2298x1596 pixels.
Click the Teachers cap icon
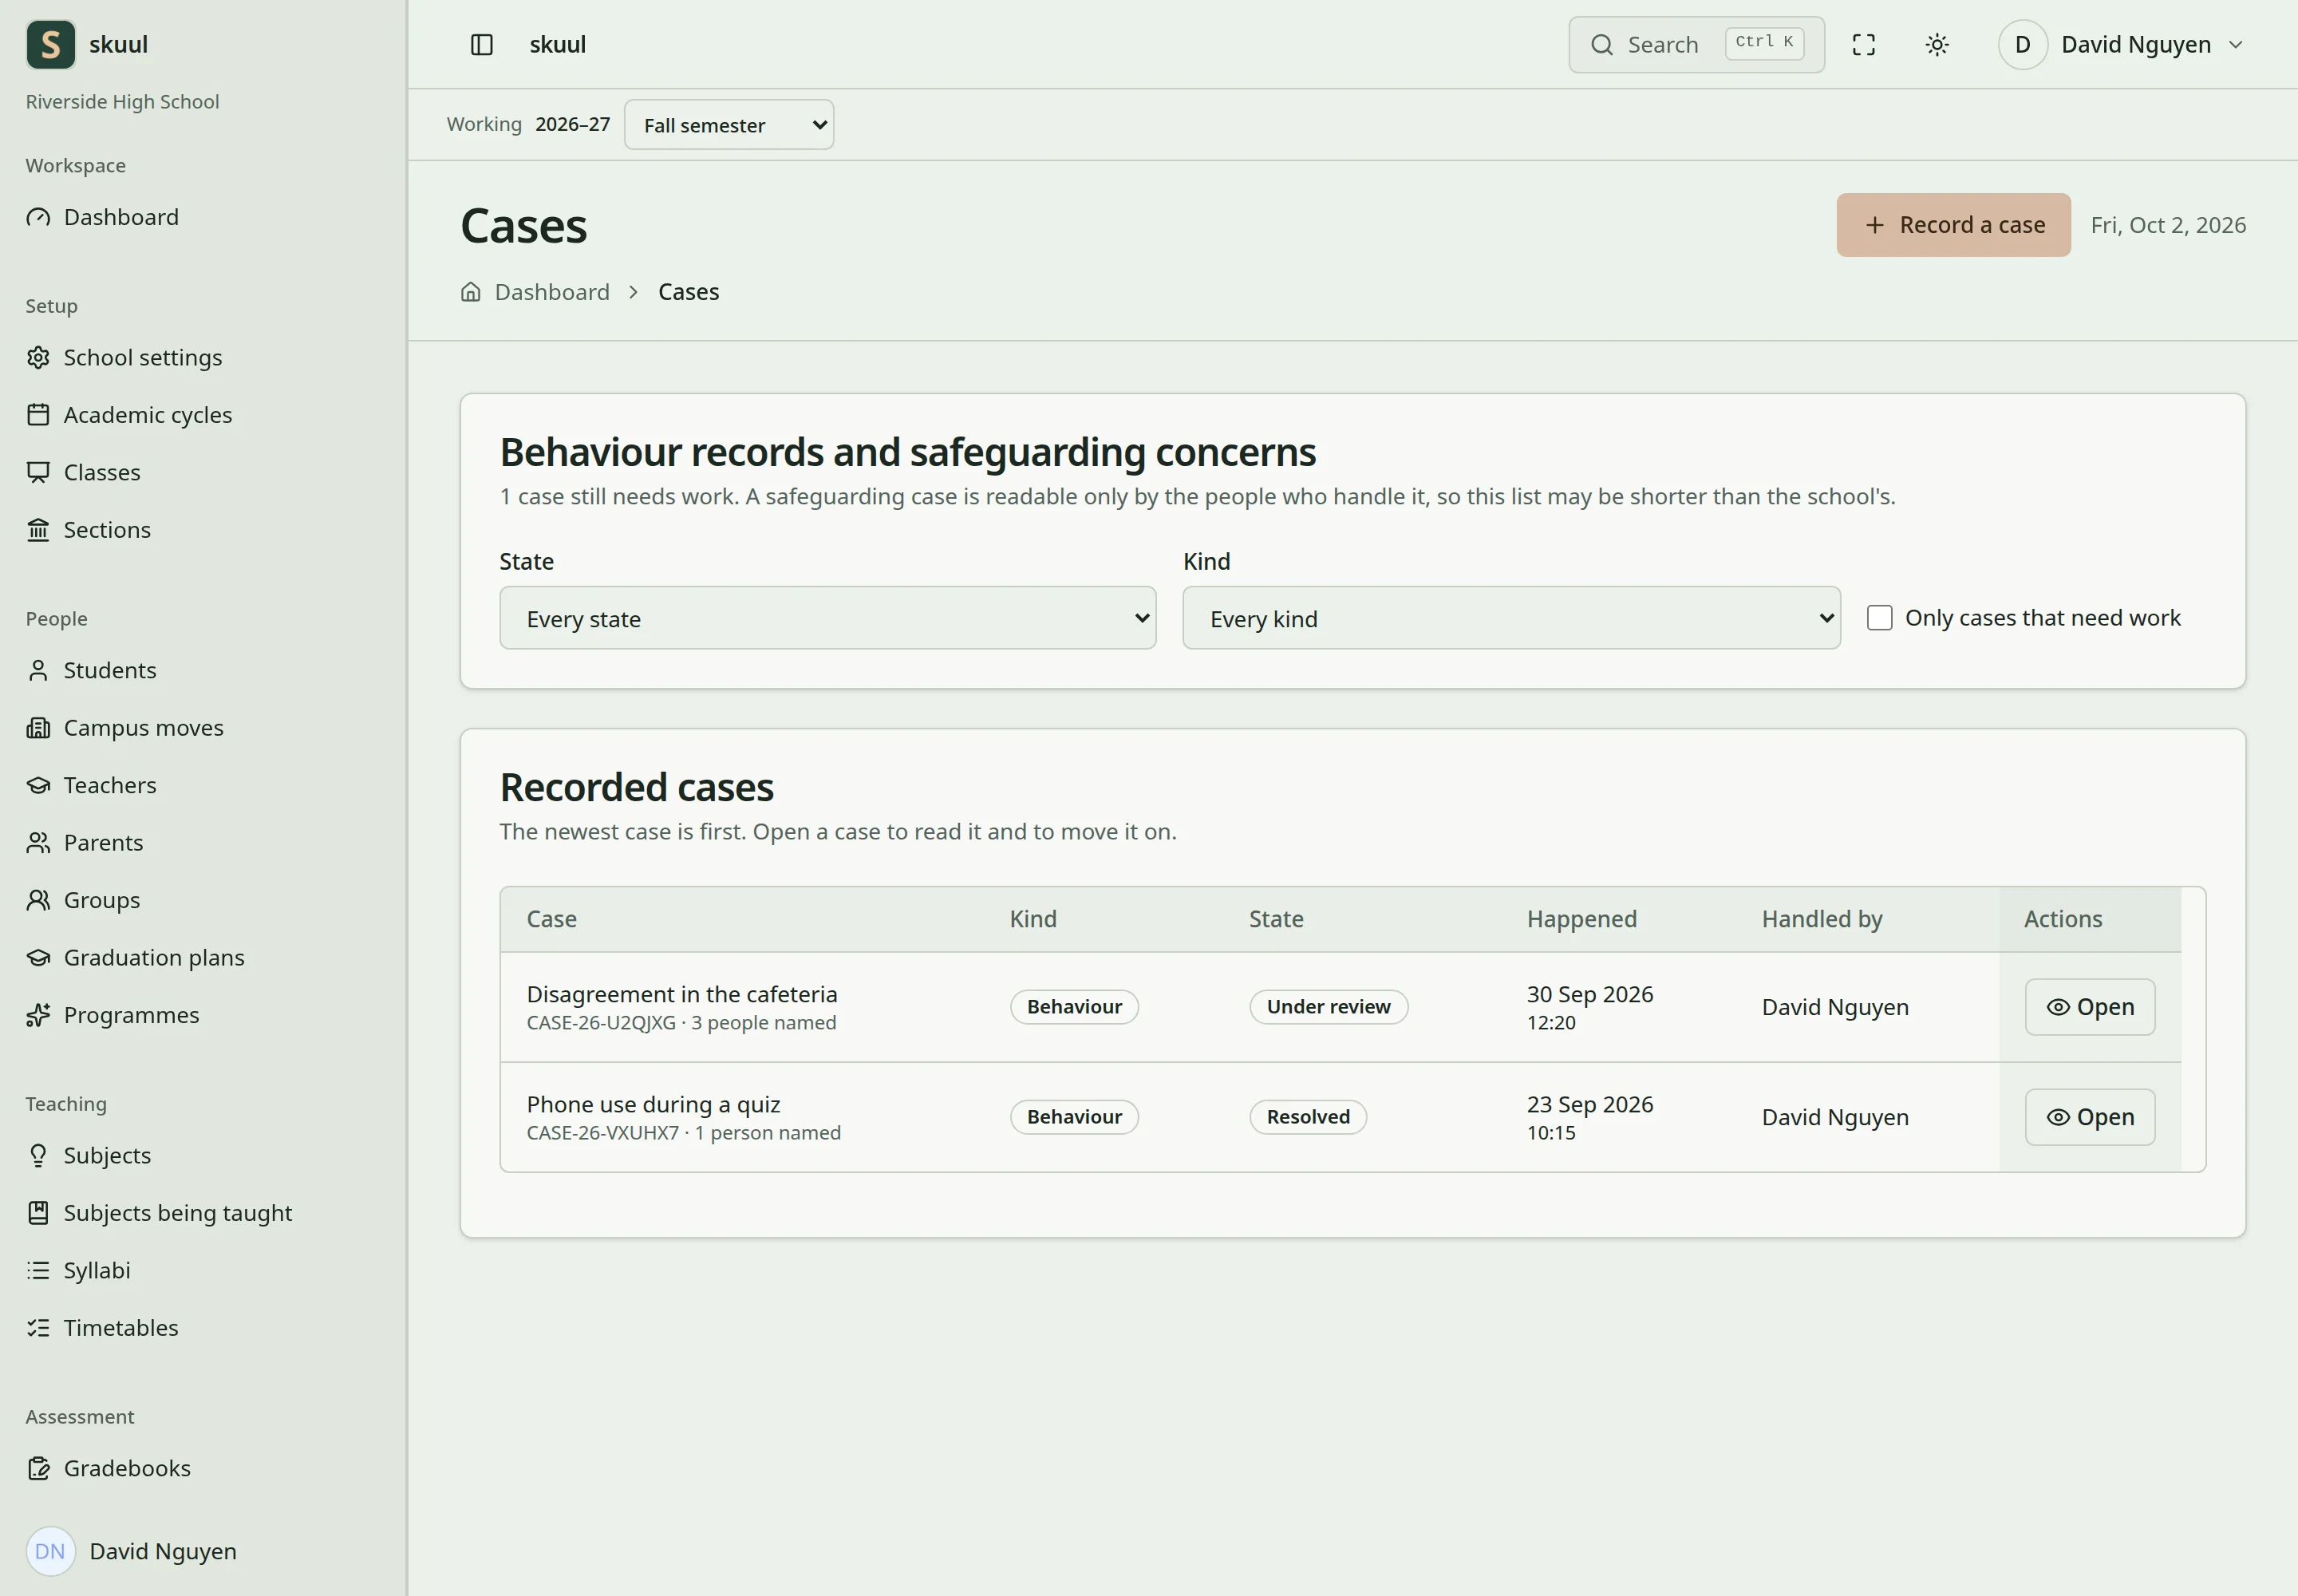38,785
